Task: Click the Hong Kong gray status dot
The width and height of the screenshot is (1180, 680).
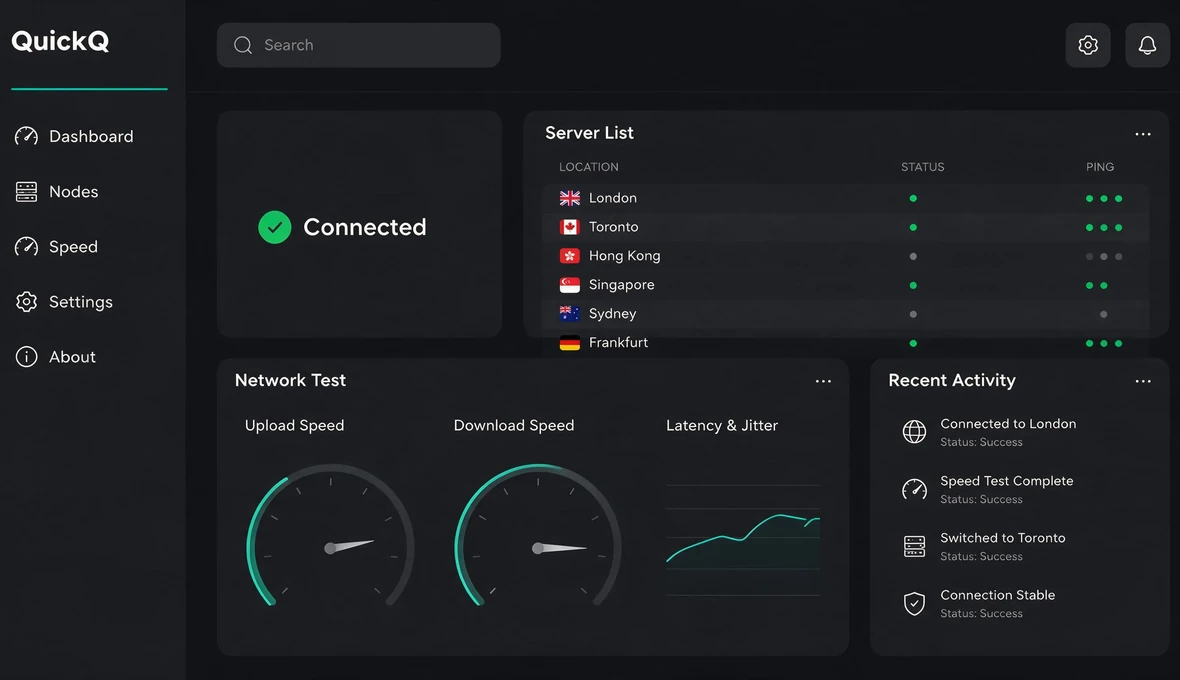Action: coord(913,257)
